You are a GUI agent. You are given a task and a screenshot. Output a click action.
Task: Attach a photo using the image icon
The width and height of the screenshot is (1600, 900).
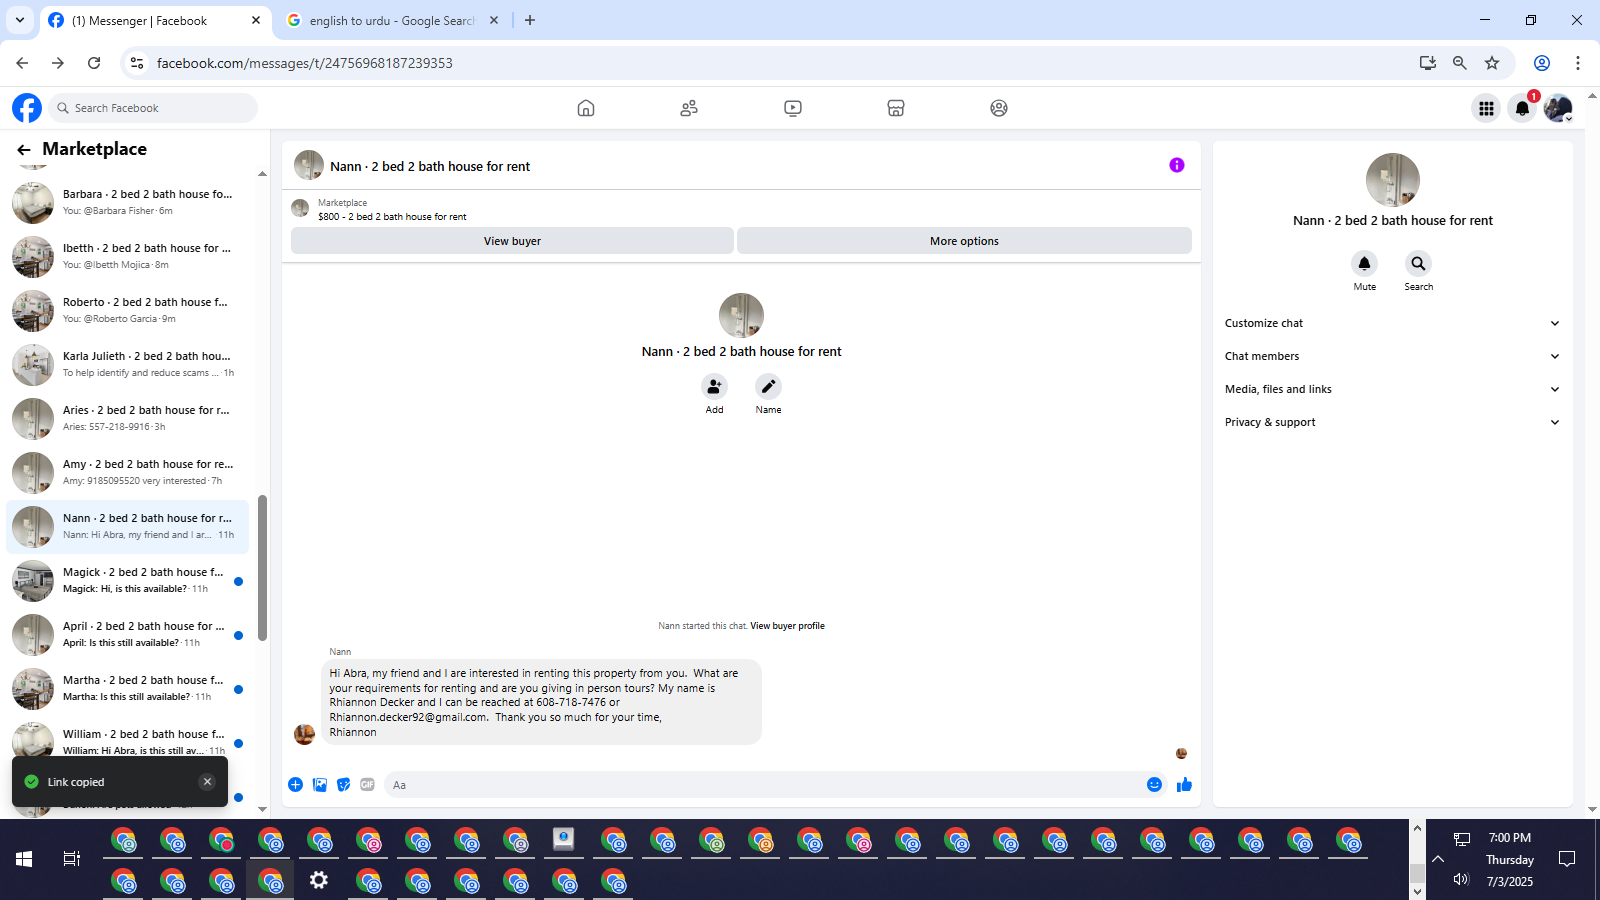pos(320,785)
